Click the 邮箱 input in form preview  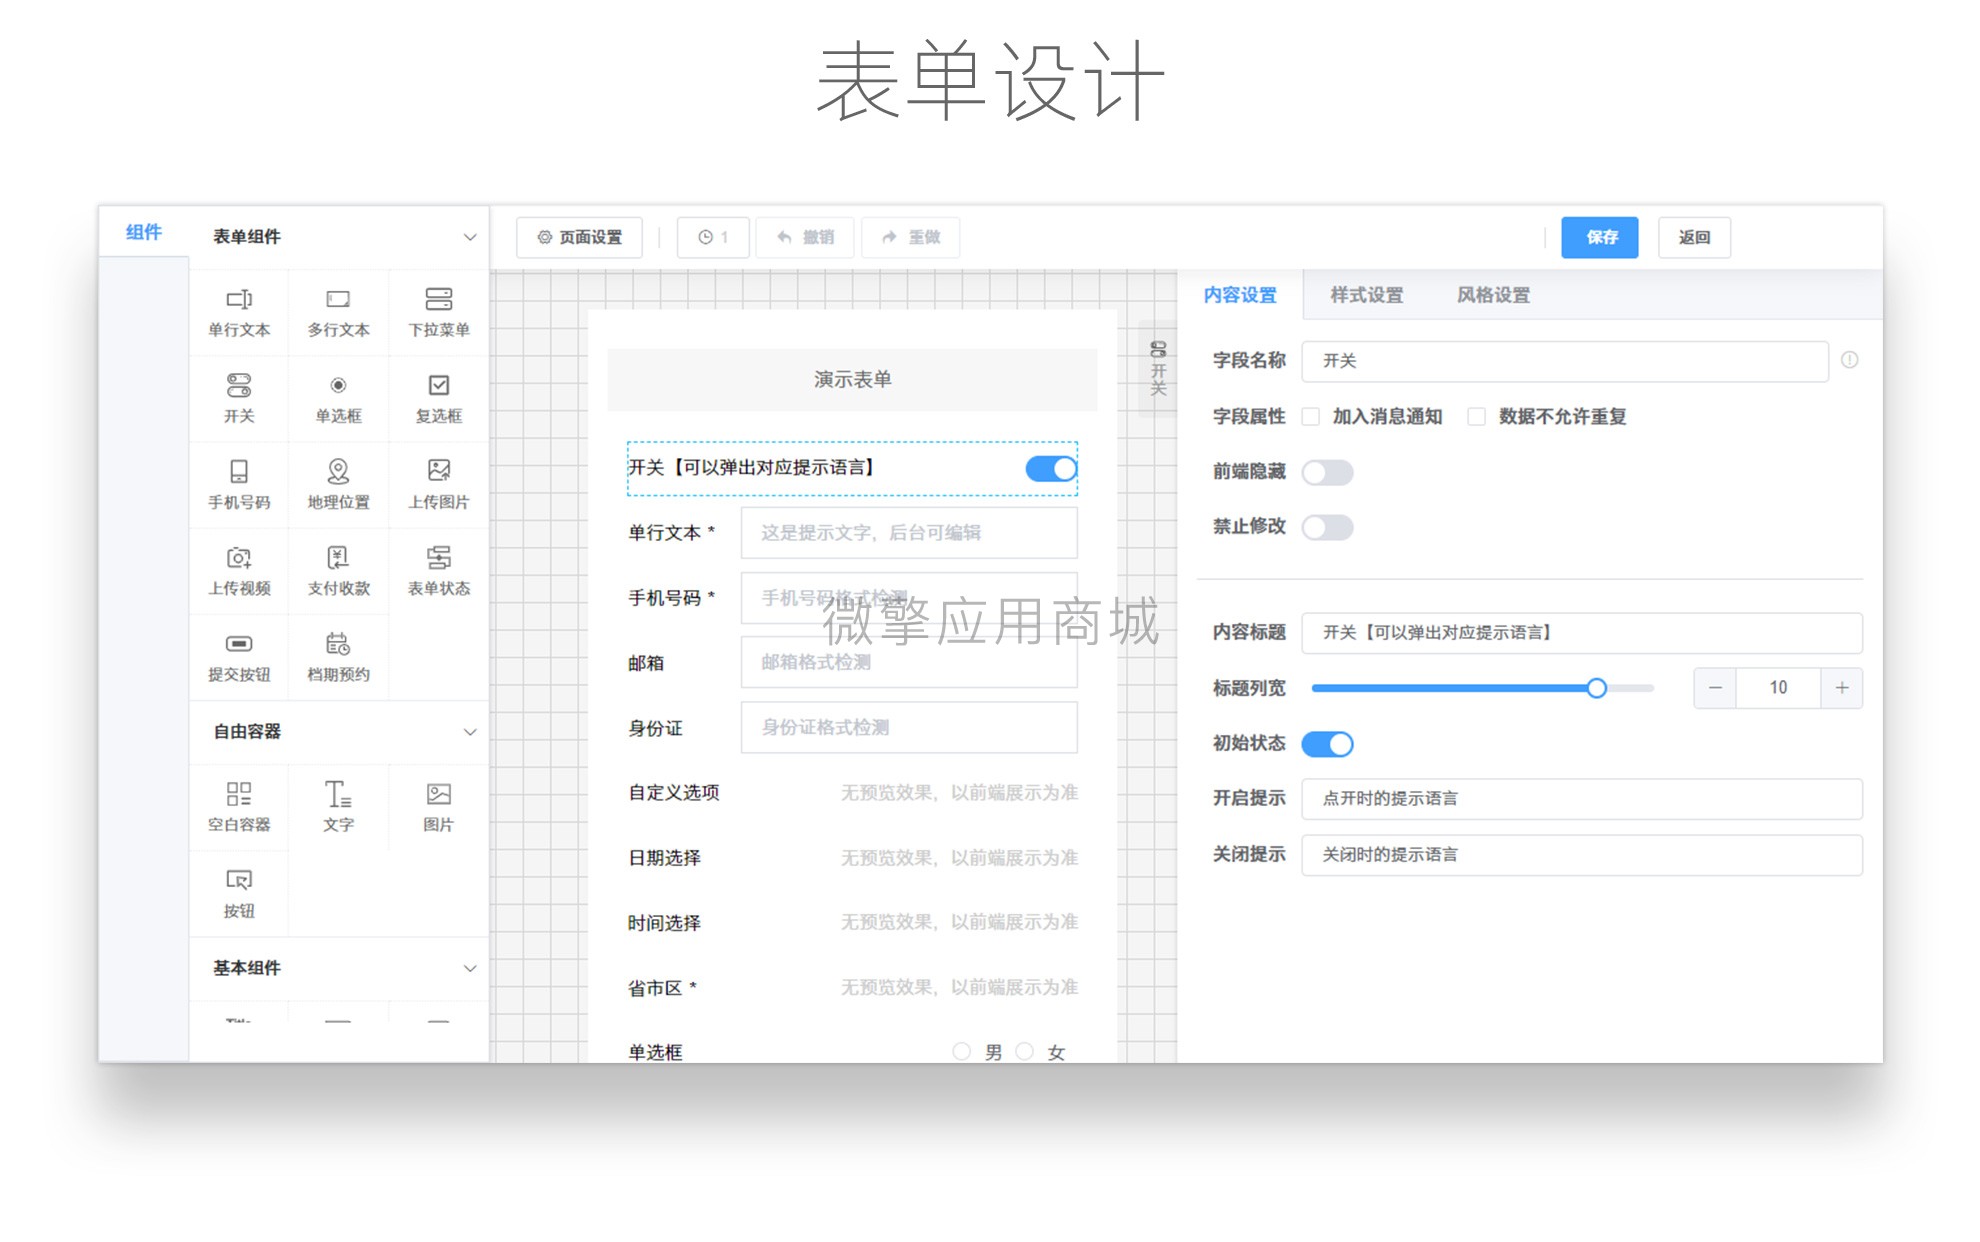(x=909, y=663)
